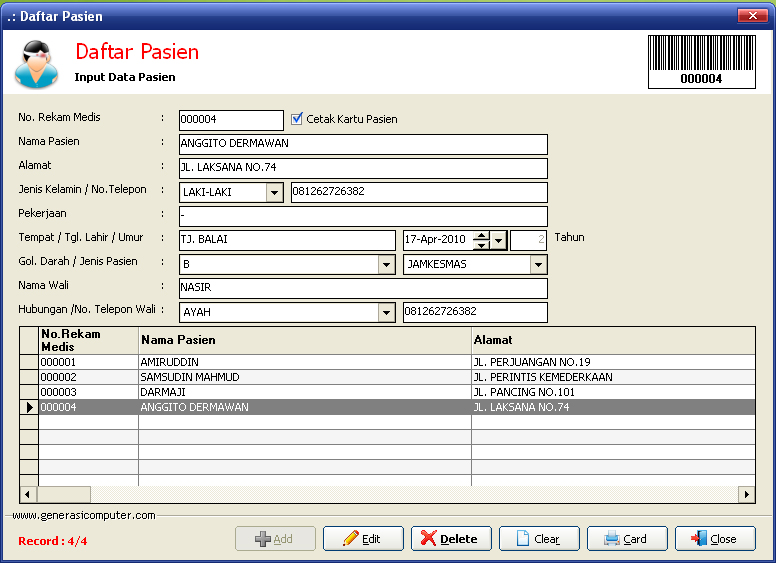Click the barcode image showing 000004
Image resolution: width=776 pixels, height=563 pixels.
pyautogui.click(x=700, y=61)
